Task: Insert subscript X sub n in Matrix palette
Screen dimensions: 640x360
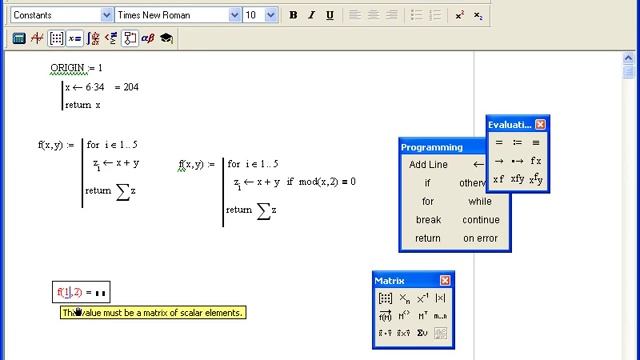Action: pyautogui.click(x=404, y=298)
